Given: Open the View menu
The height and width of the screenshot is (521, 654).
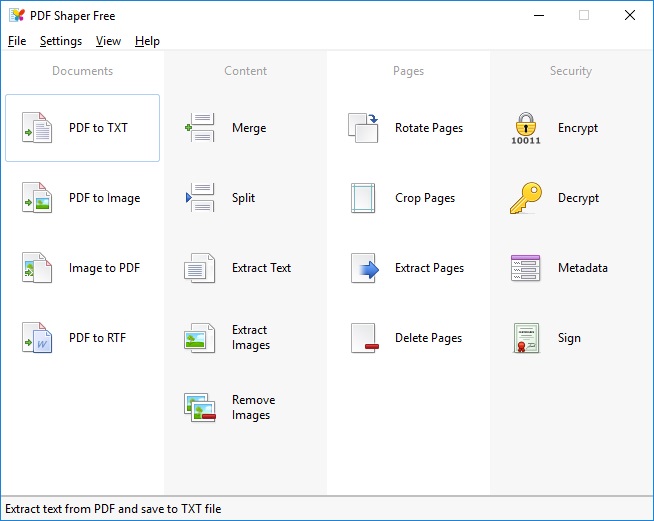Looking at the screenshot, I should [108, 41].
